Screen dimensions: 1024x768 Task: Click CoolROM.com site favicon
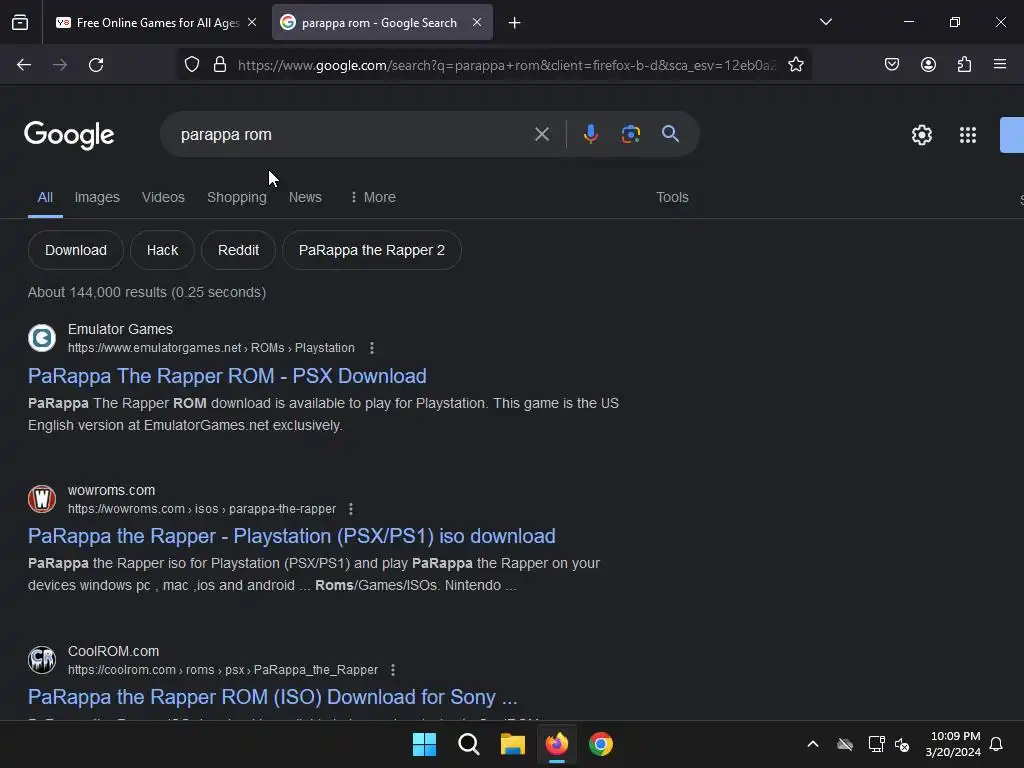point(42,660)
